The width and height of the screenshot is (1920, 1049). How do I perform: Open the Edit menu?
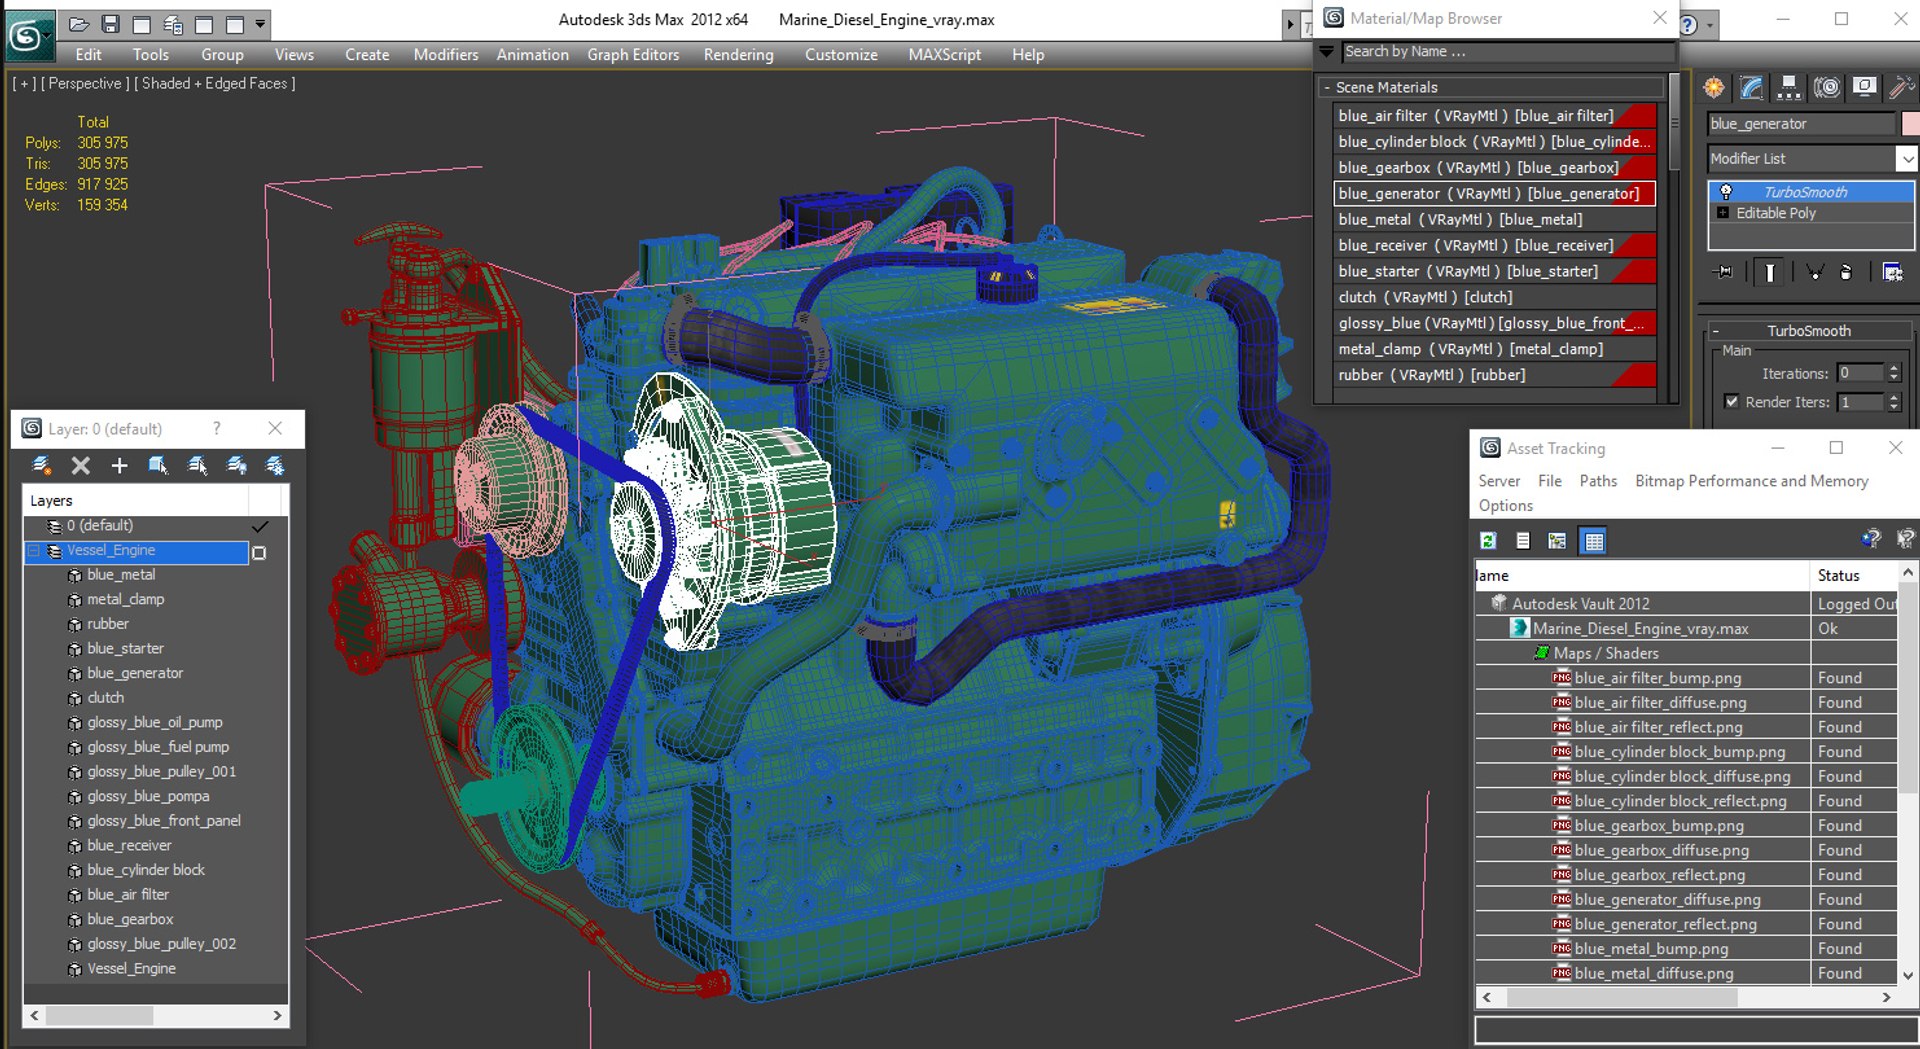coord(88,55)
